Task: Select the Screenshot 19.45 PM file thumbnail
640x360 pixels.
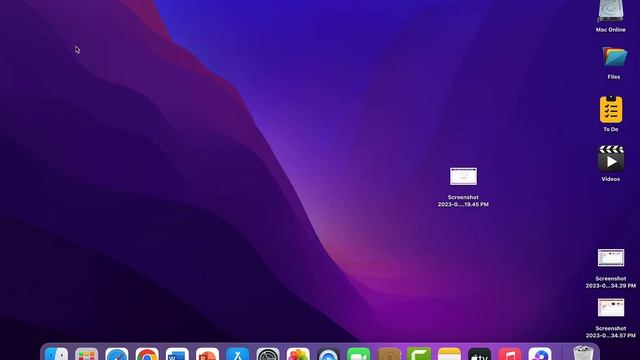Action: [x=463, y=176]
